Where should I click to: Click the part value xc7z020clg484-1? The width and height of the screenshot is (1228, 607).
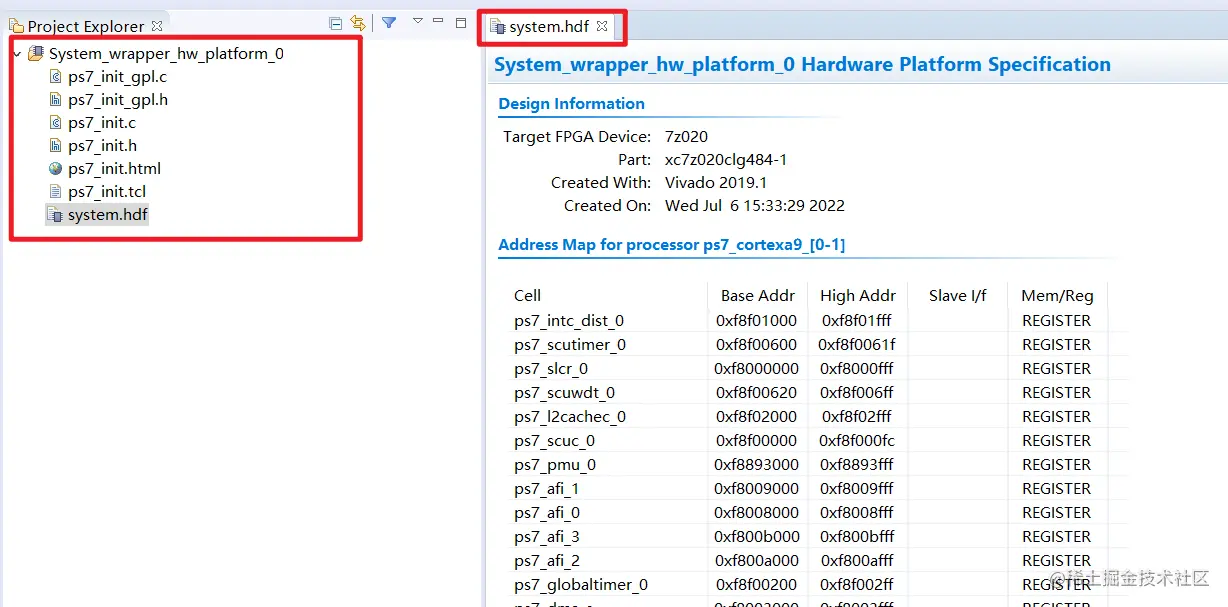pos(726,160)
